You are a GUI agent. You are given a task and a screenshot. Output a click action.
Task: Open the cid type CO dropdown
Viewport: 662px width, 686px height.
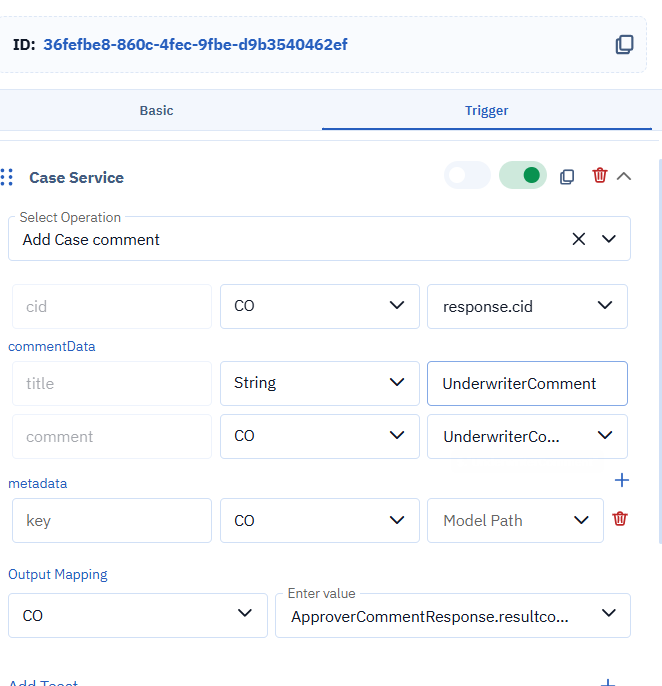[x=320, y=306]
